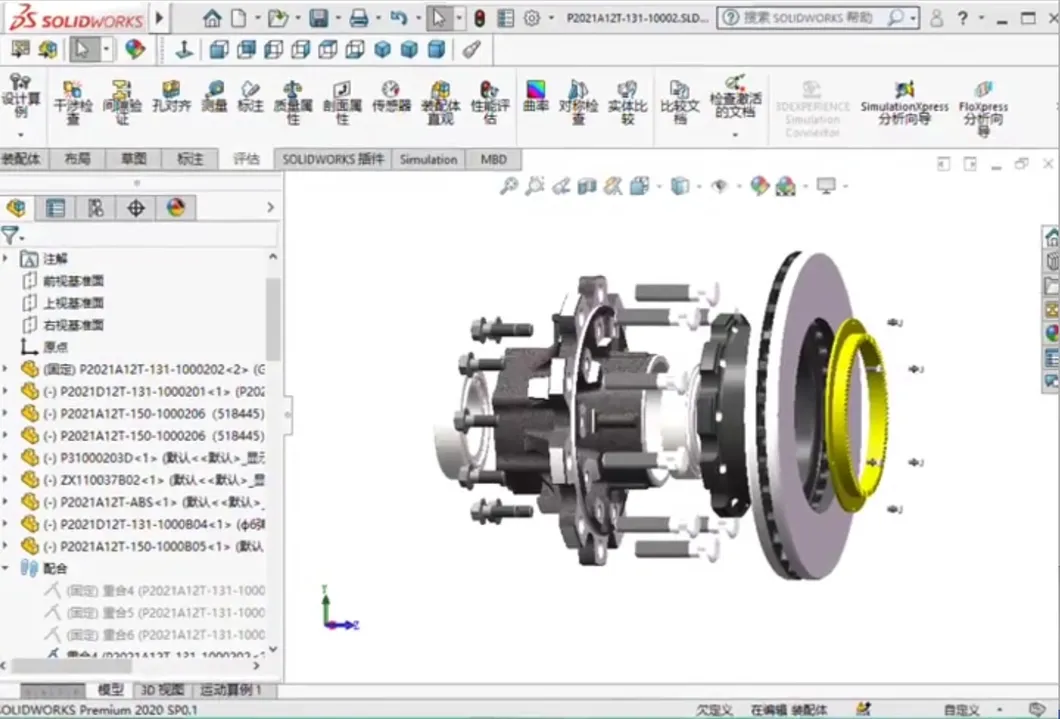Open the DisplayManager color wheel tab
The image size is (1060, 719).
pos(176,208)
